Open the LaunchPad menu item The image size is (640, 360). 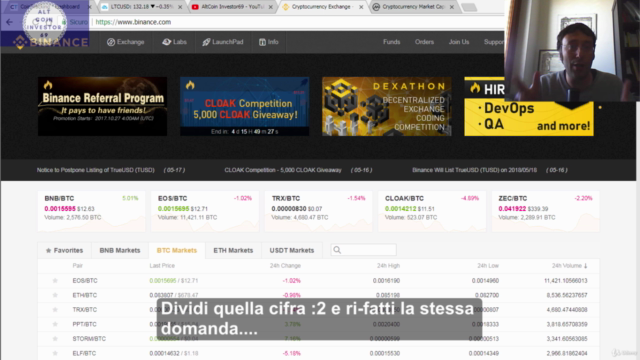[223, 42]
